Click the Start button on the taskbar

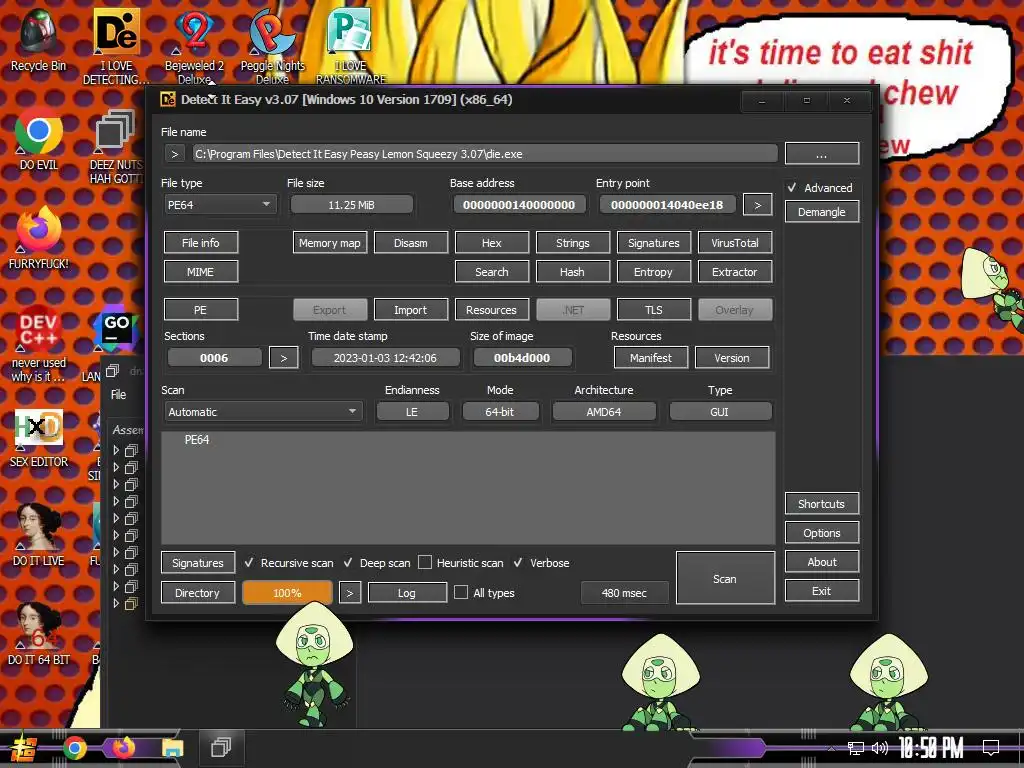[x=24, y=748]
